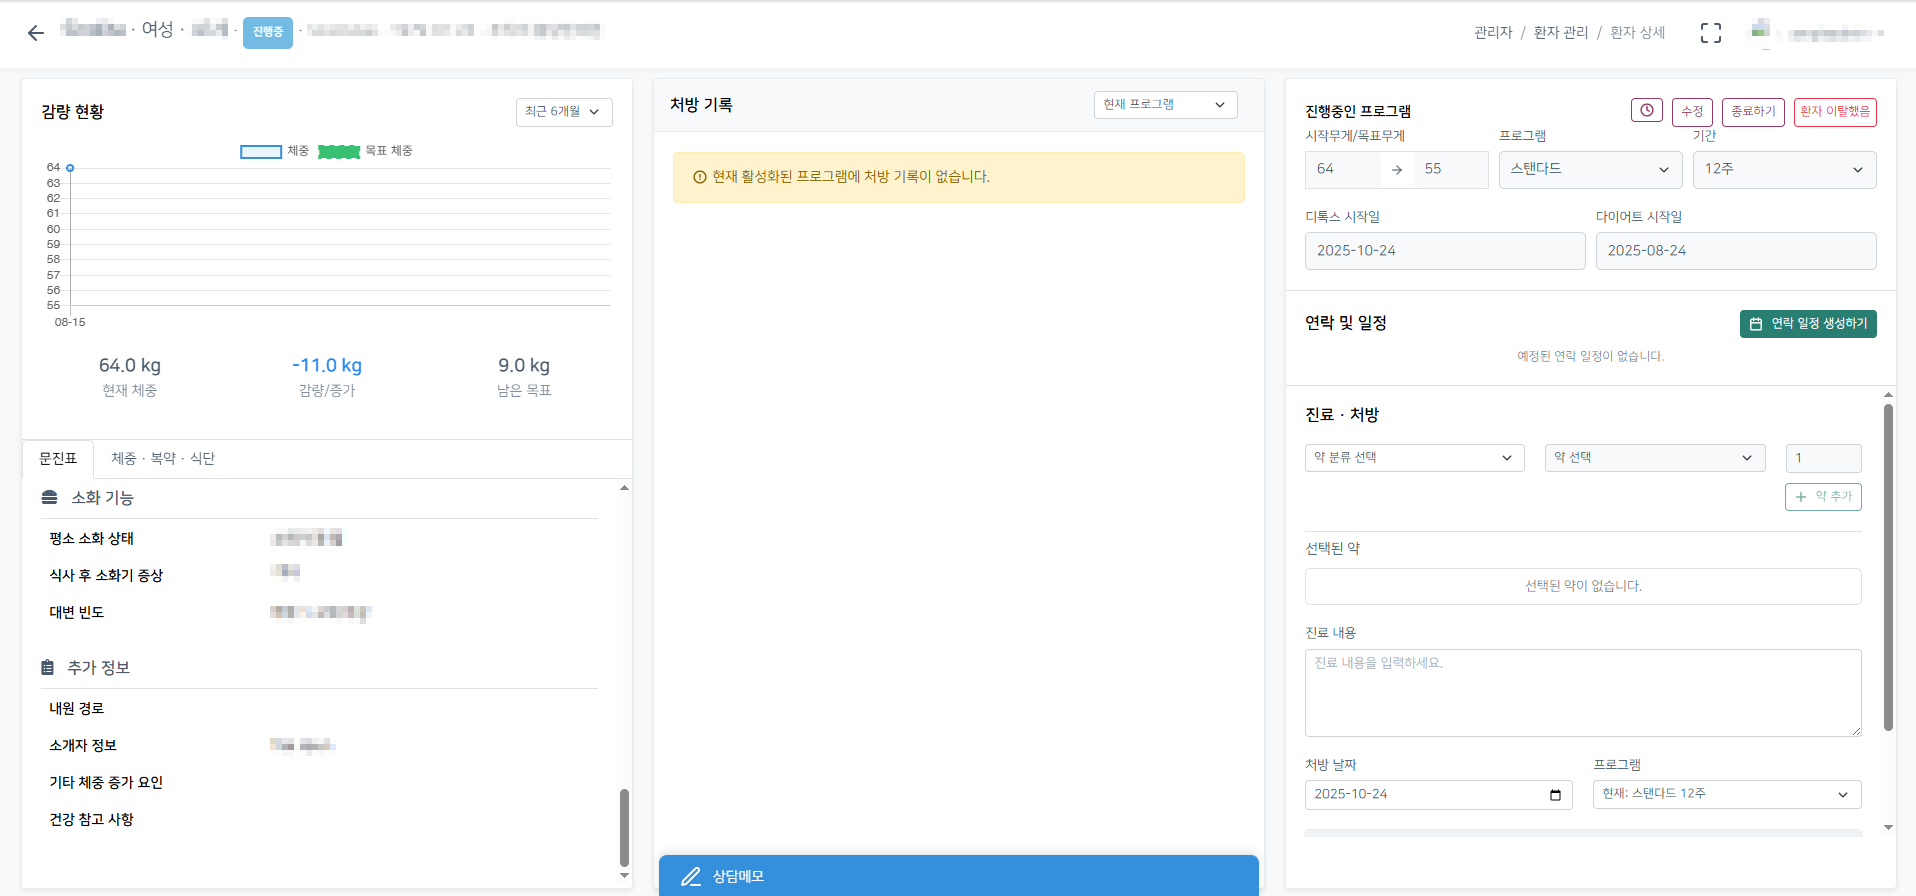The width and height of the screenshot is (1916, 896).
Task: Click the 추가 정보 clipboard icon
Action: click(x=47, y=668)
